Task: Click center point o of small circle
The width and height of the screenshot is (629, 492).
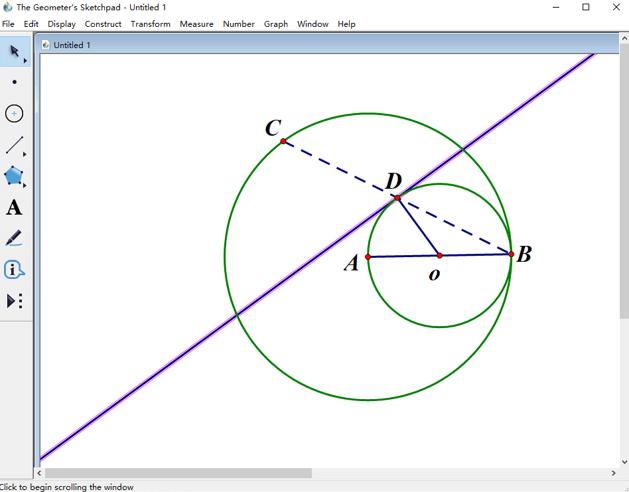Action: [x=440, y=256]
